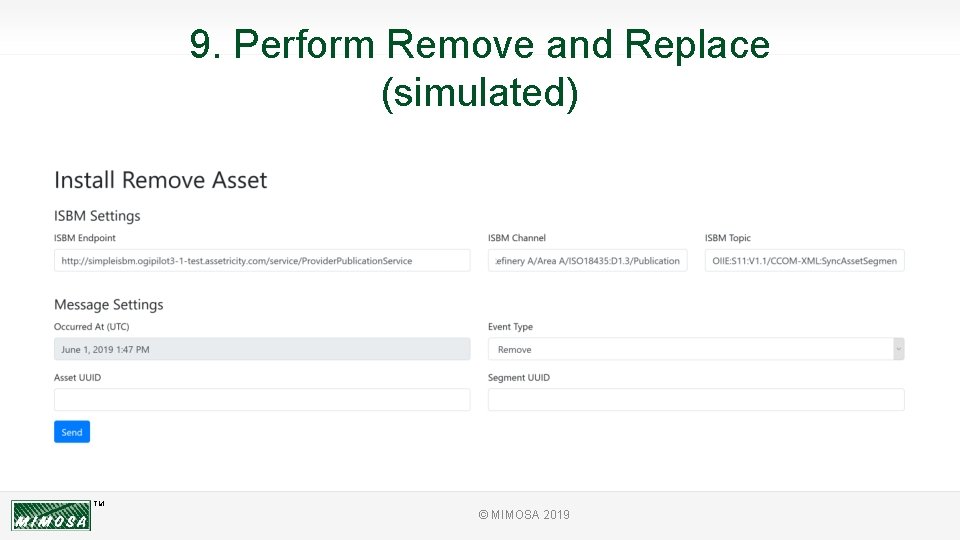Viewport: 960px width, 540px height.
Task: Click the Install Remove Asset heading
Action: click(160, 180)
